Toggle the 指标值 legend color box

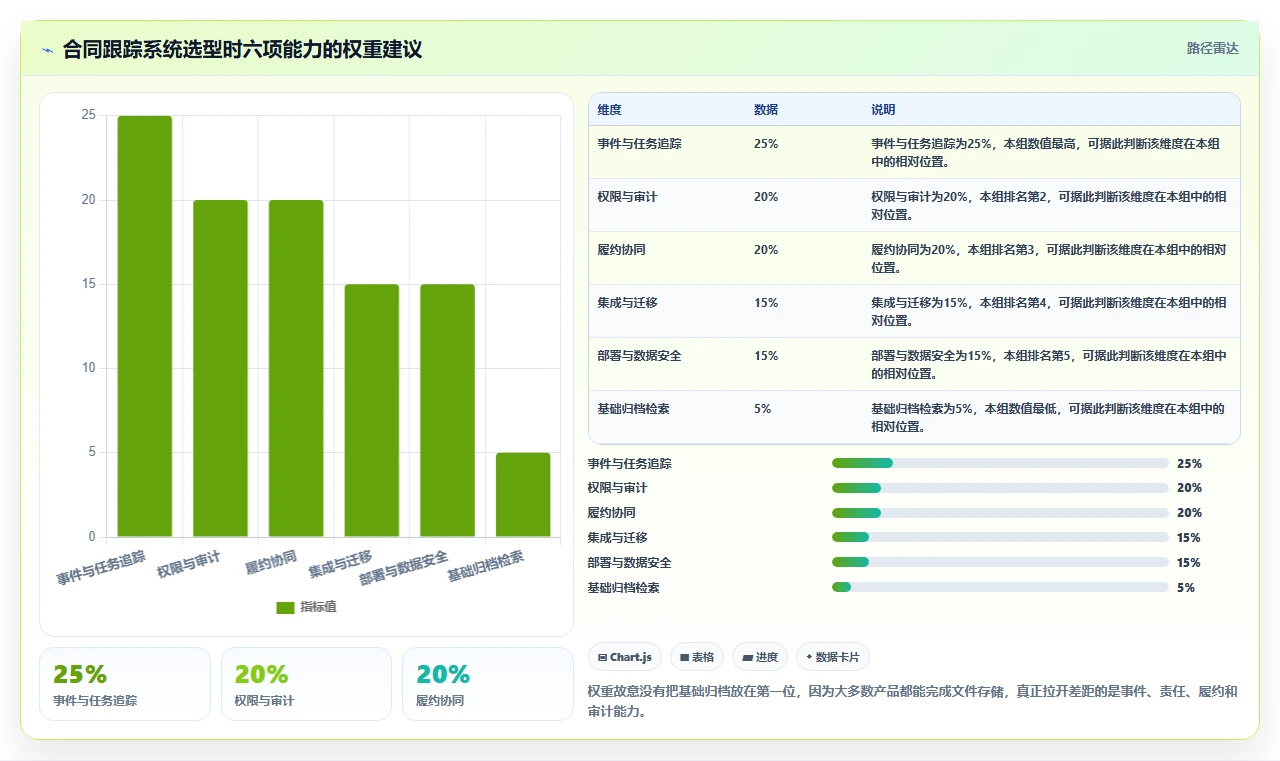tap(285, 607)
